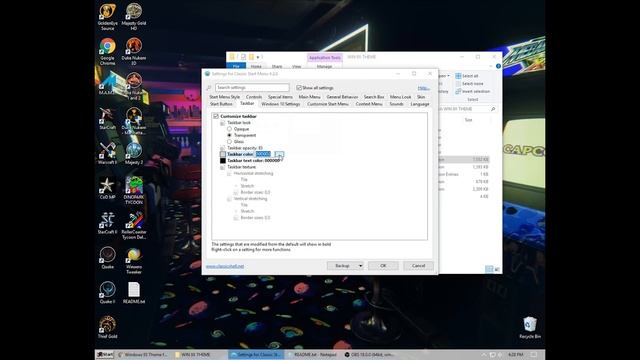Screen dimensions: 640x360
Task: Open the Backup dropdown arrow
Action: (360, 266)
